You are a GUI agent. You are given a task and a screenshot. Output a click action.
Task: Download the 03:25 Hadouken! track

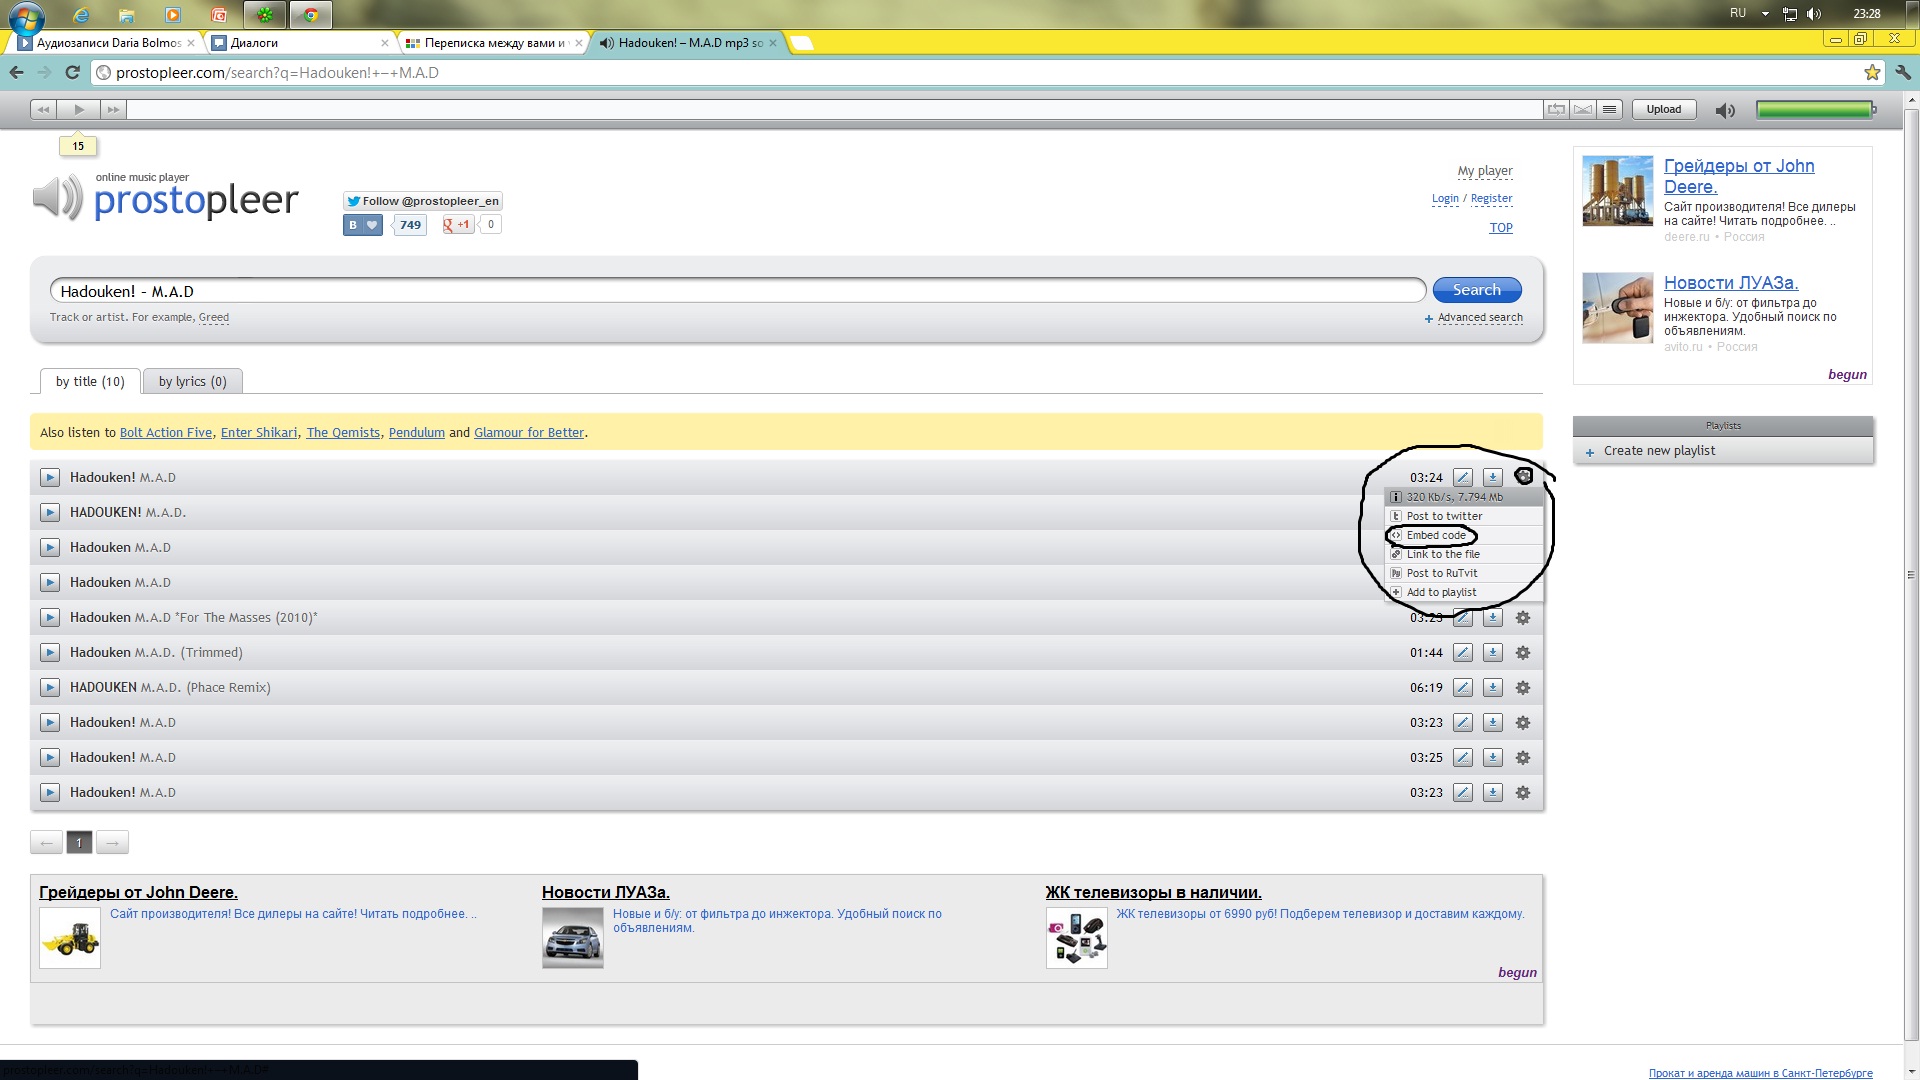[1492, 758]
